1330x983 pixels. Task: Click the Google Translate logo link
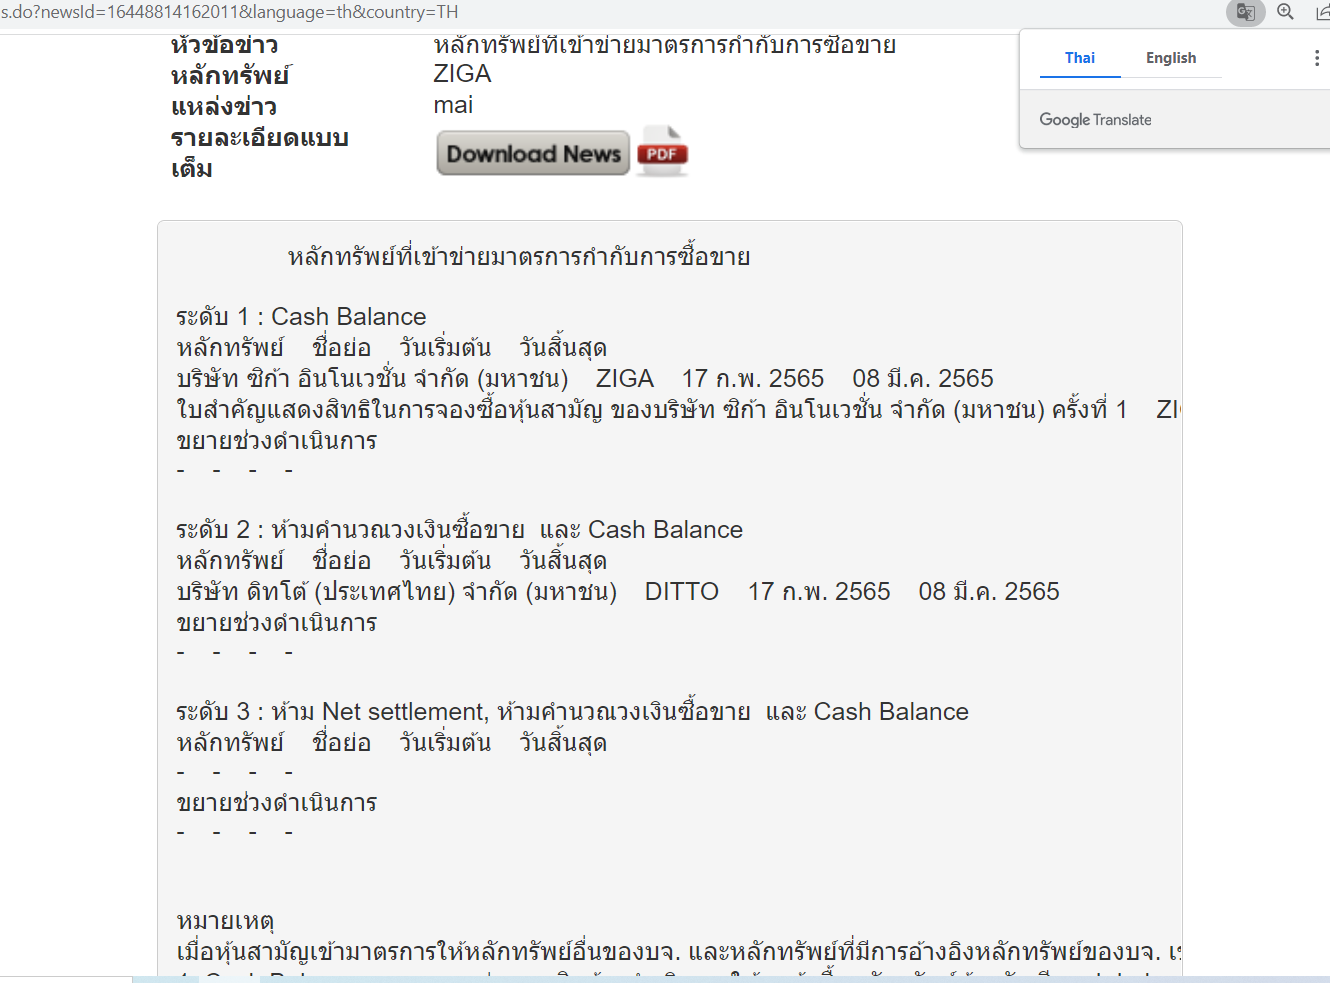(x=1095, y=120)
